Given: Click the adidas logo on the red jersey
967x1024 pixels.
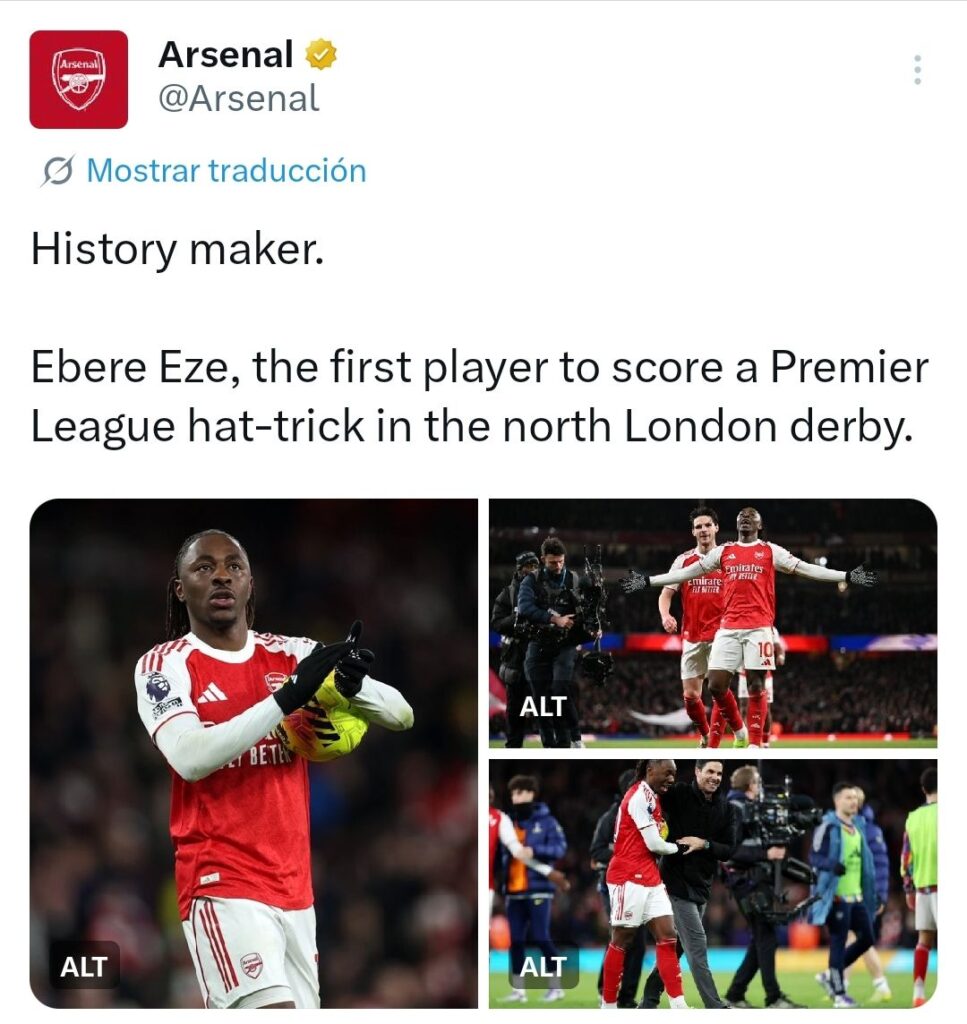Looking at the screenshot, I should point(211,692).
